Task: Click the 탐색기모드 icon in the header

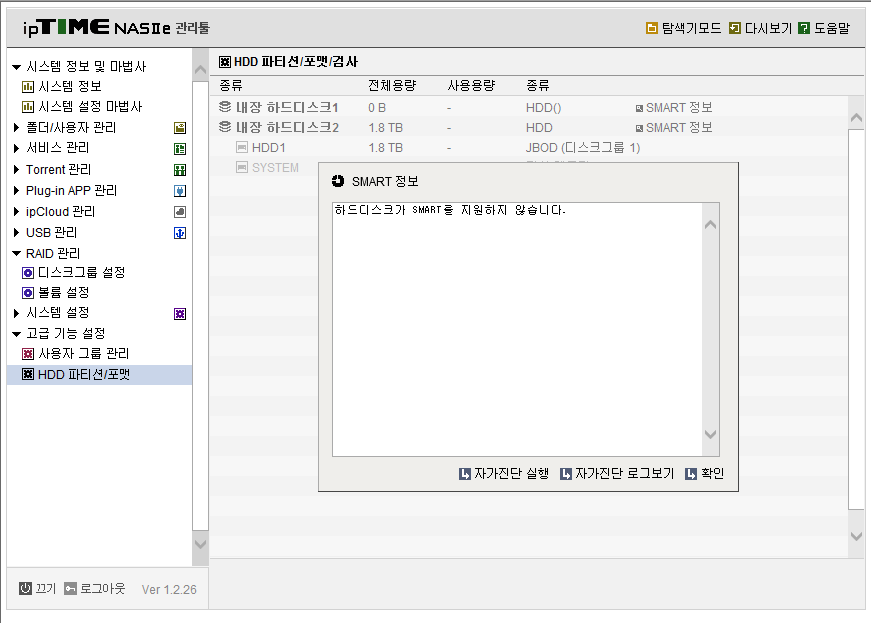Action: click(x=652, y=28)
